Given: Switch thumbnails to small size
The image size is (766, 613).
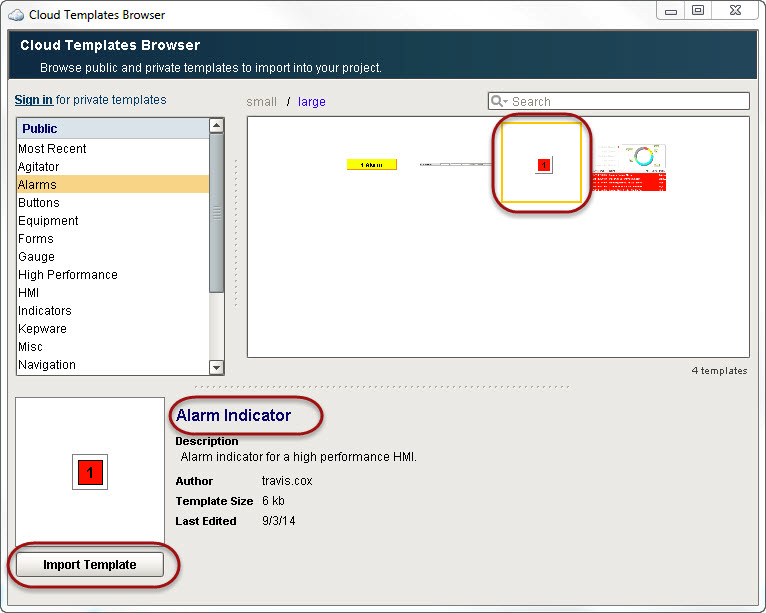Looking at the screenshot, I should pyautogui.click(x=261, y=101).
